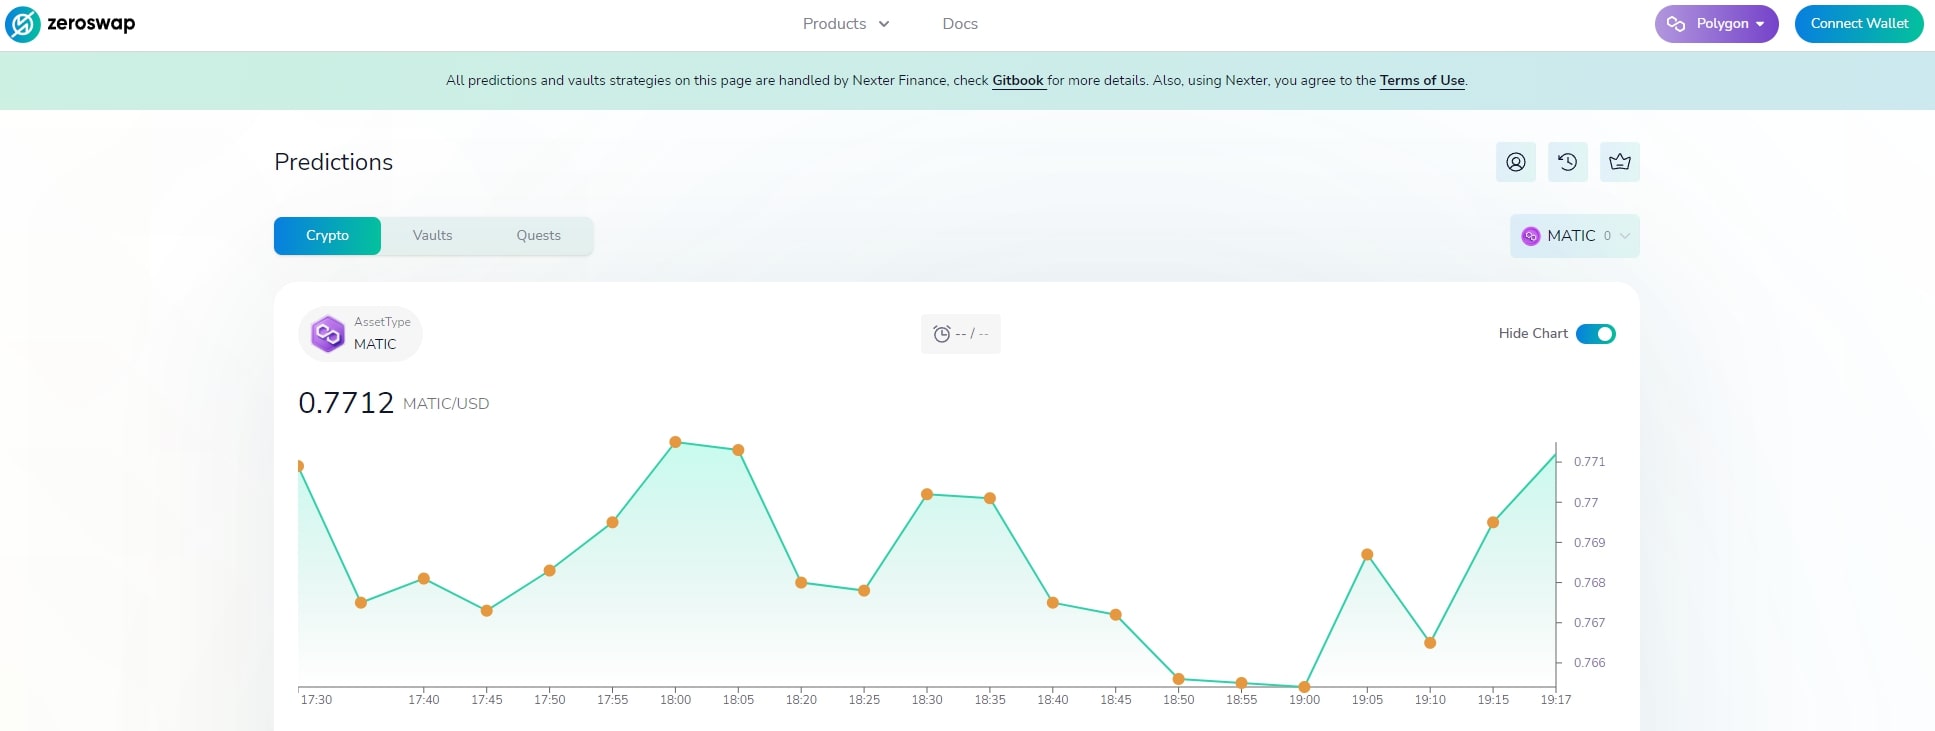Screen dimensions: 1935x731
Task: Open the Gitbook link
Action: [1018, 81]
